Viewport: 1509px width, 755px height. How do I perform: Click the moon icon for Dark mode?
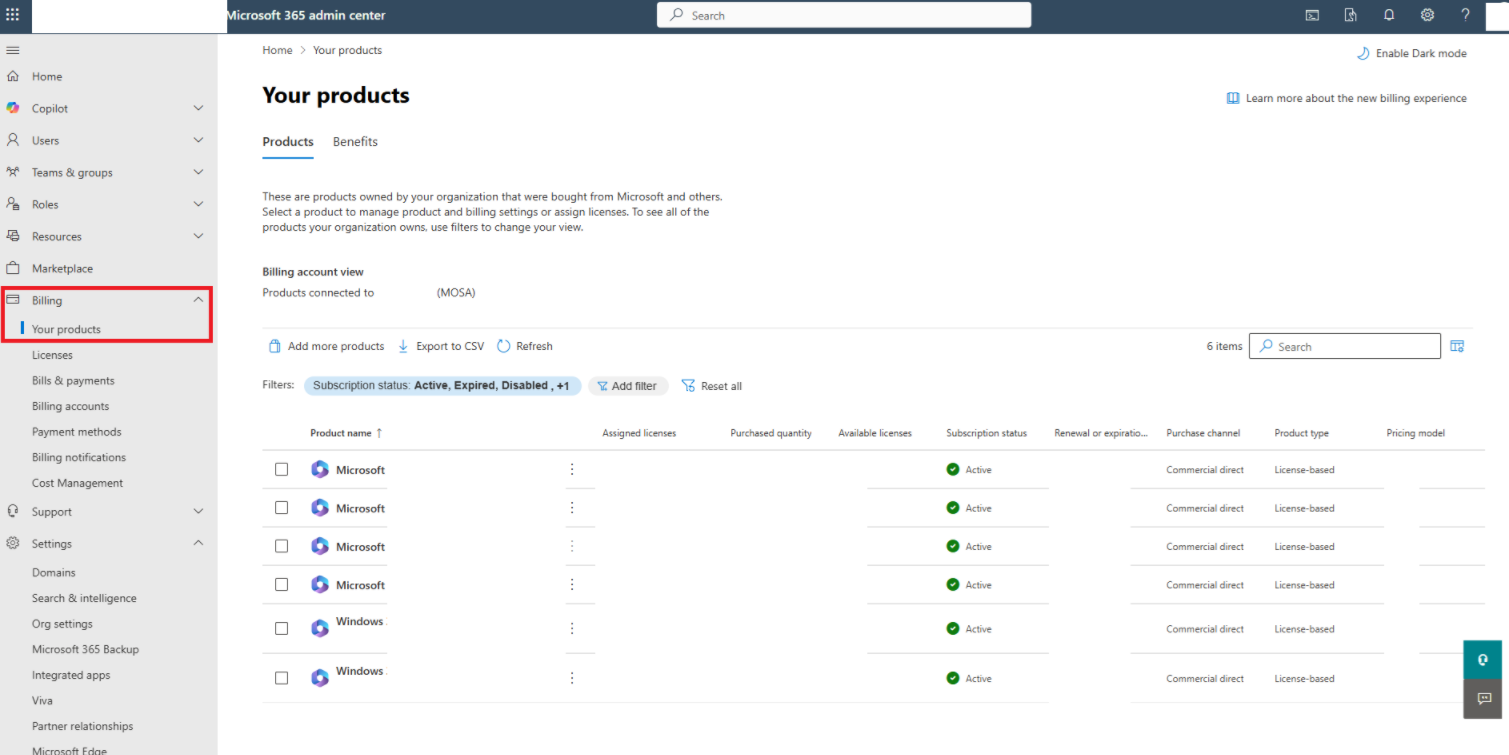[x=1362, y=53]
